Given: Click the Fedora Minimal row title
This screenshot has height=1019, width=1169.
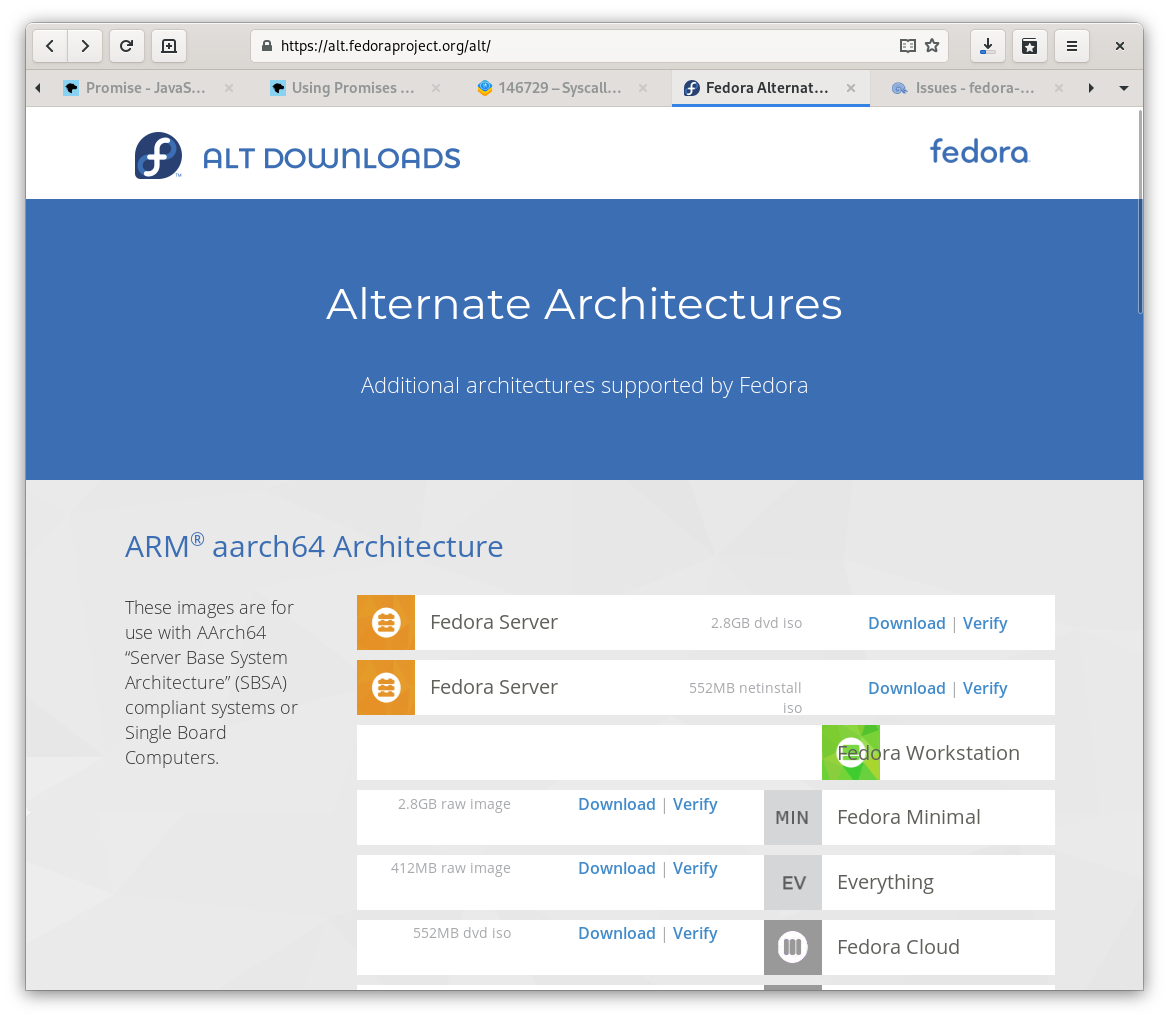Looking at the screenshot, I should [909, 817].
